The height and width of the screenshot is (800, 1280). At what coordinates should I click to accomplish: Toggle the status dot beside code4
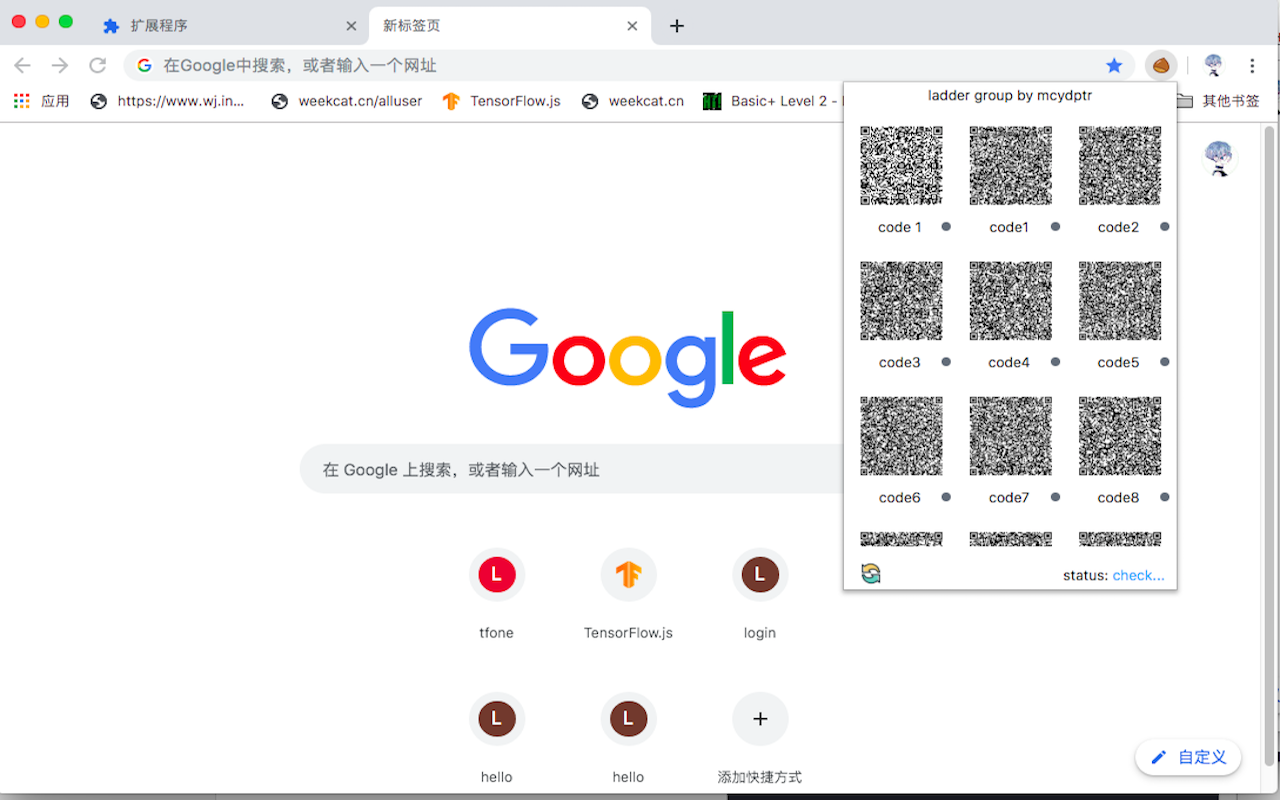(1055, 362)
